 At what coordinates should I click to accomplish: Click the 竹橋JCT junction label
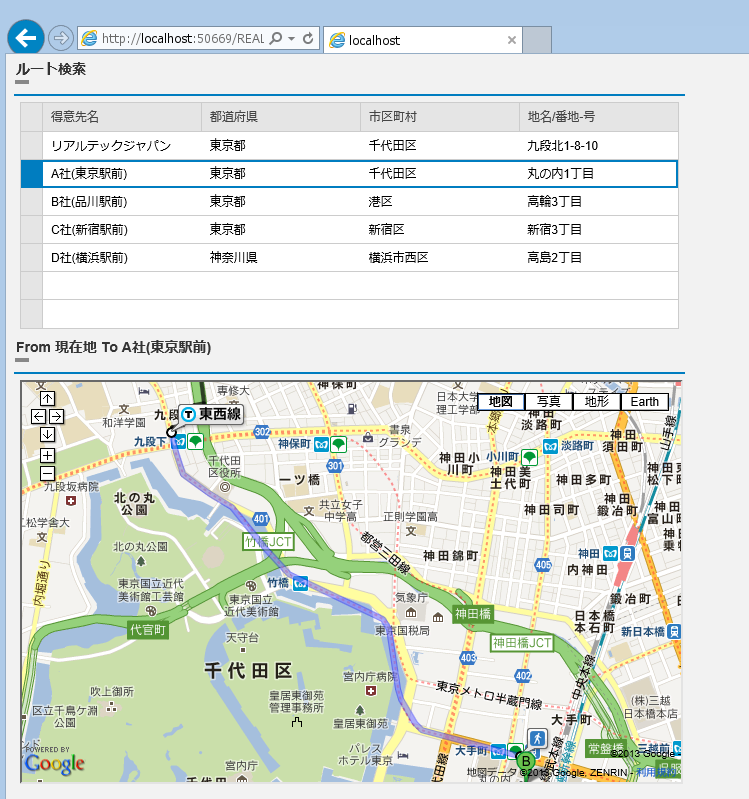268,542
